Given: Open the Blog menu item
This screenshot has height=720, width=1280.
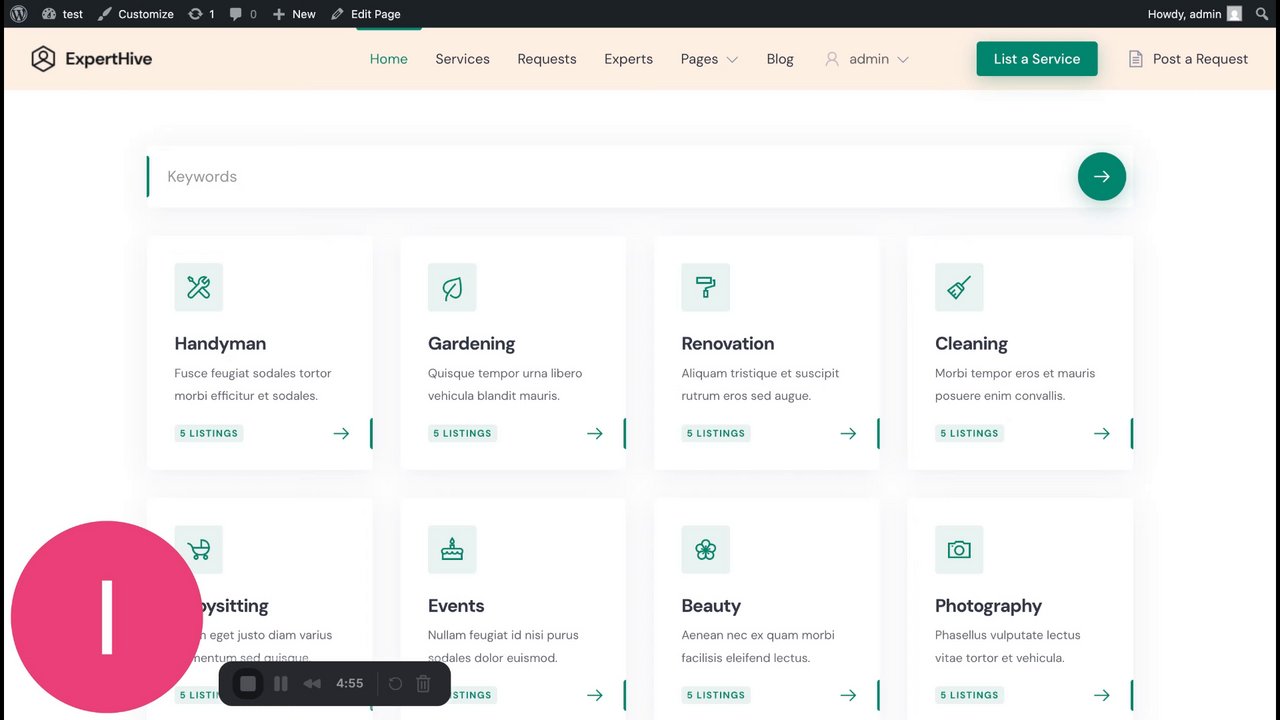Looking at the screenshot, I should click(780, 59).
